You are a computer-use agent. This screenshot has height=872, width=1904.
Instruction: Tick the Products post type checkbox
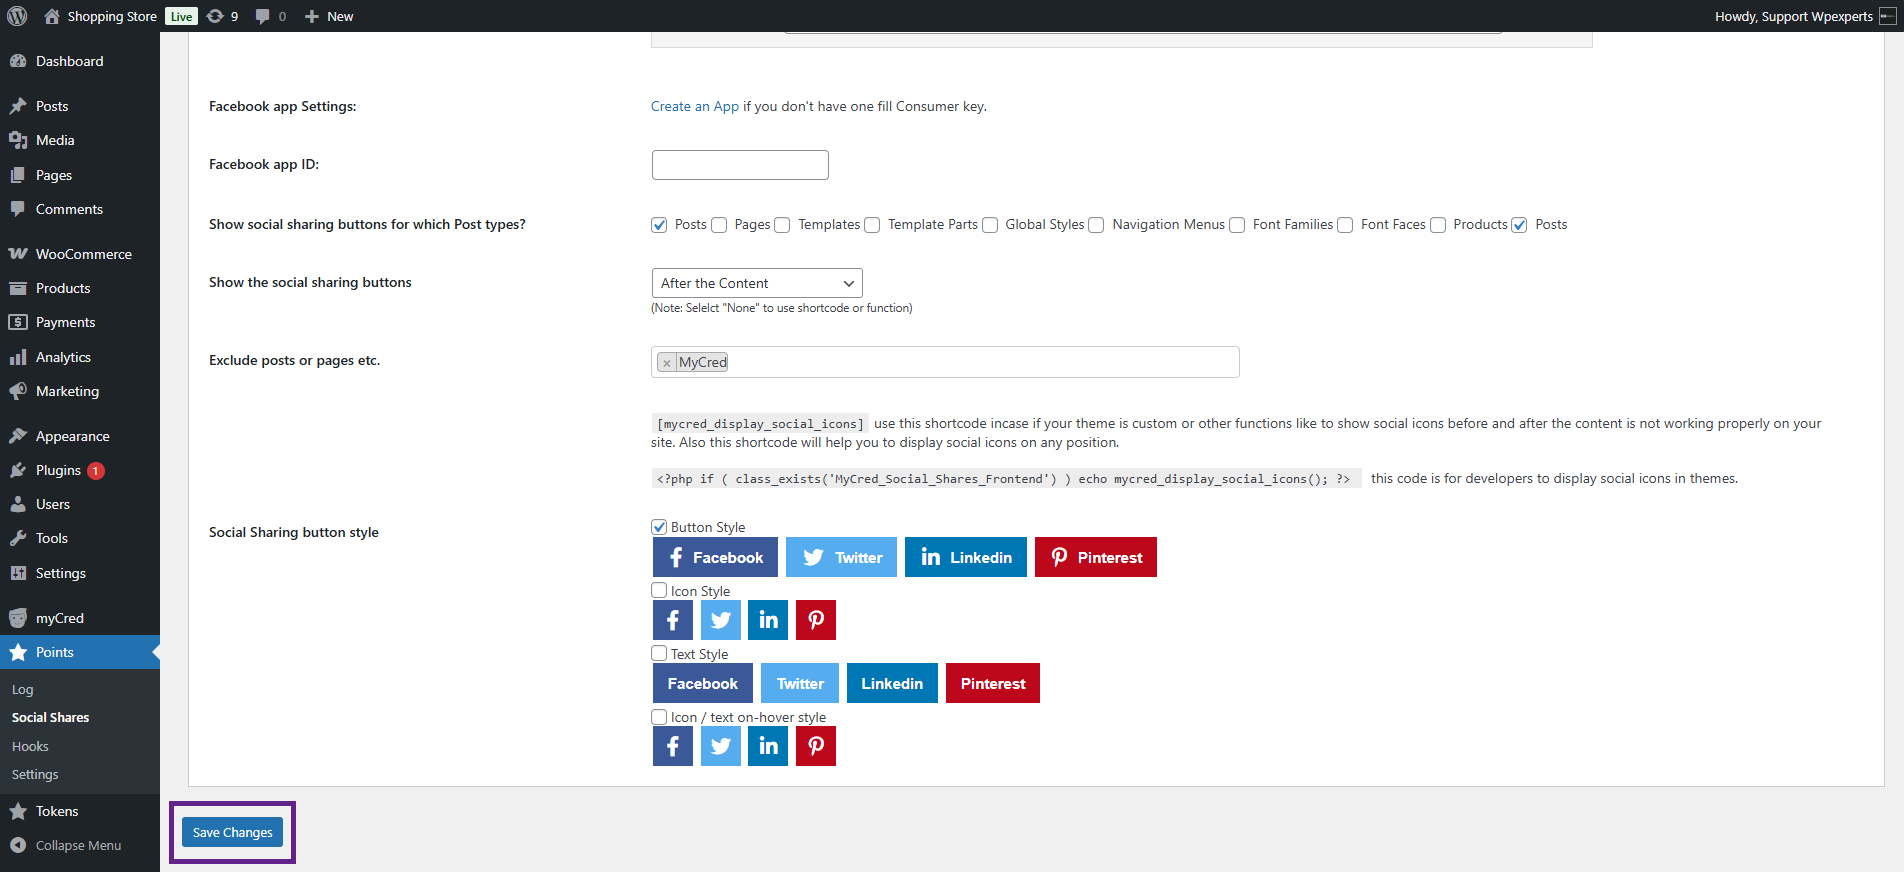tap(1438, 225)
